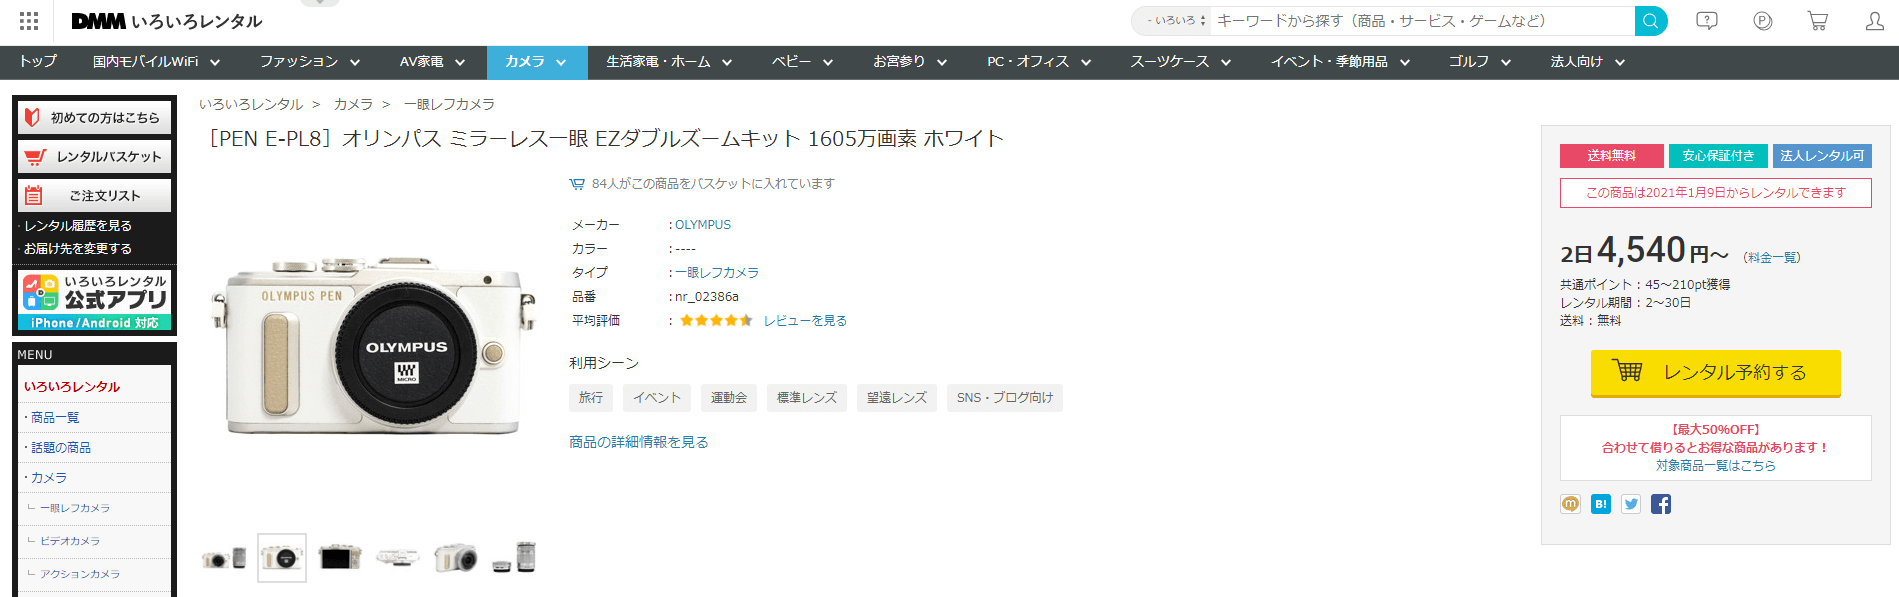Screen dimensions: 1899x597
Task: Open the help question mark icon
Action: pyautogui.click(x=1707, y=21)
